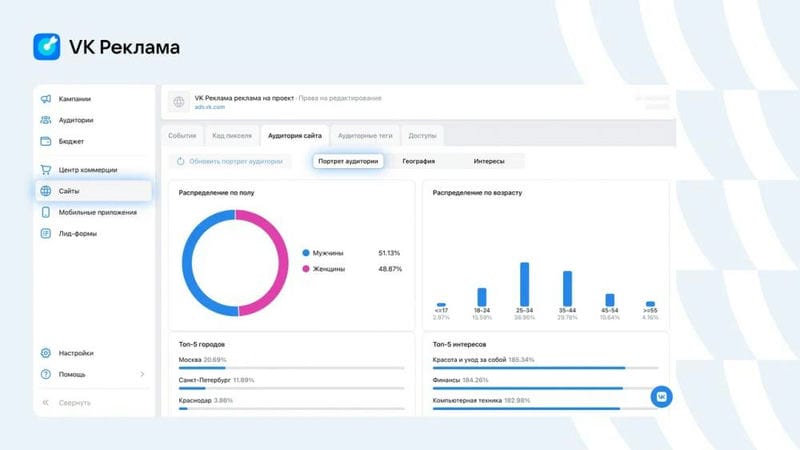Click the <=17 age label
Screen dimensions: 800x450
[441, 310]
